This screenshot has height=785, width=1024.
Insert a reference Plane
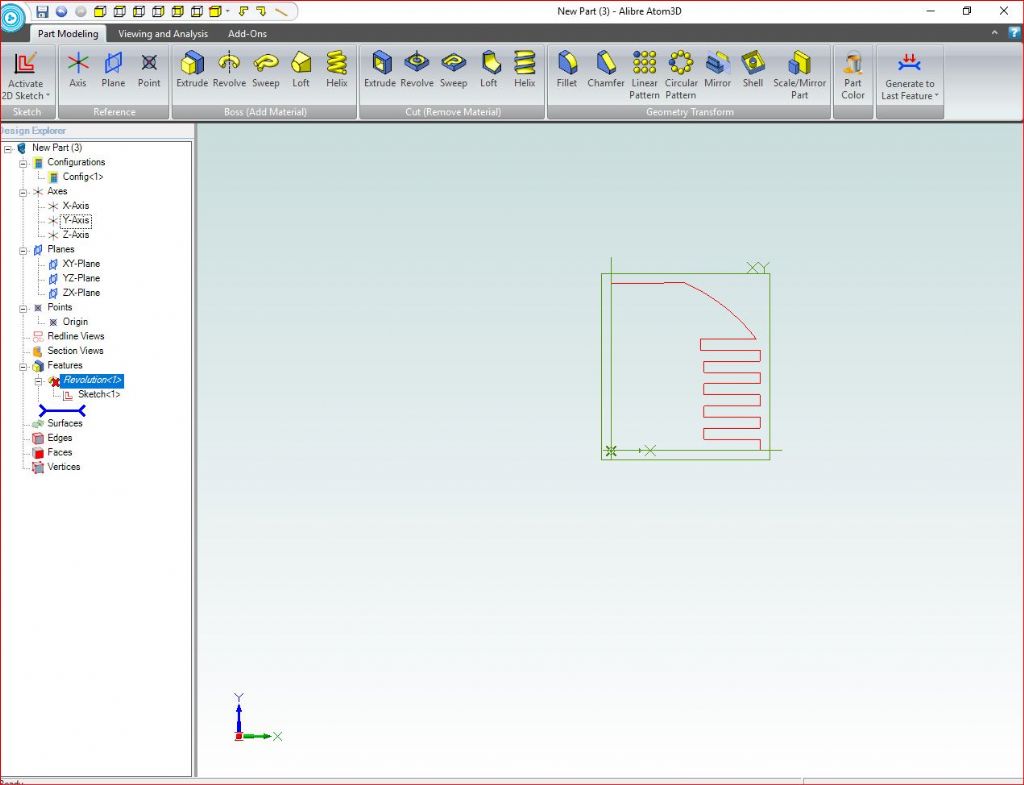pyautogui.click(x=113, y=69)
